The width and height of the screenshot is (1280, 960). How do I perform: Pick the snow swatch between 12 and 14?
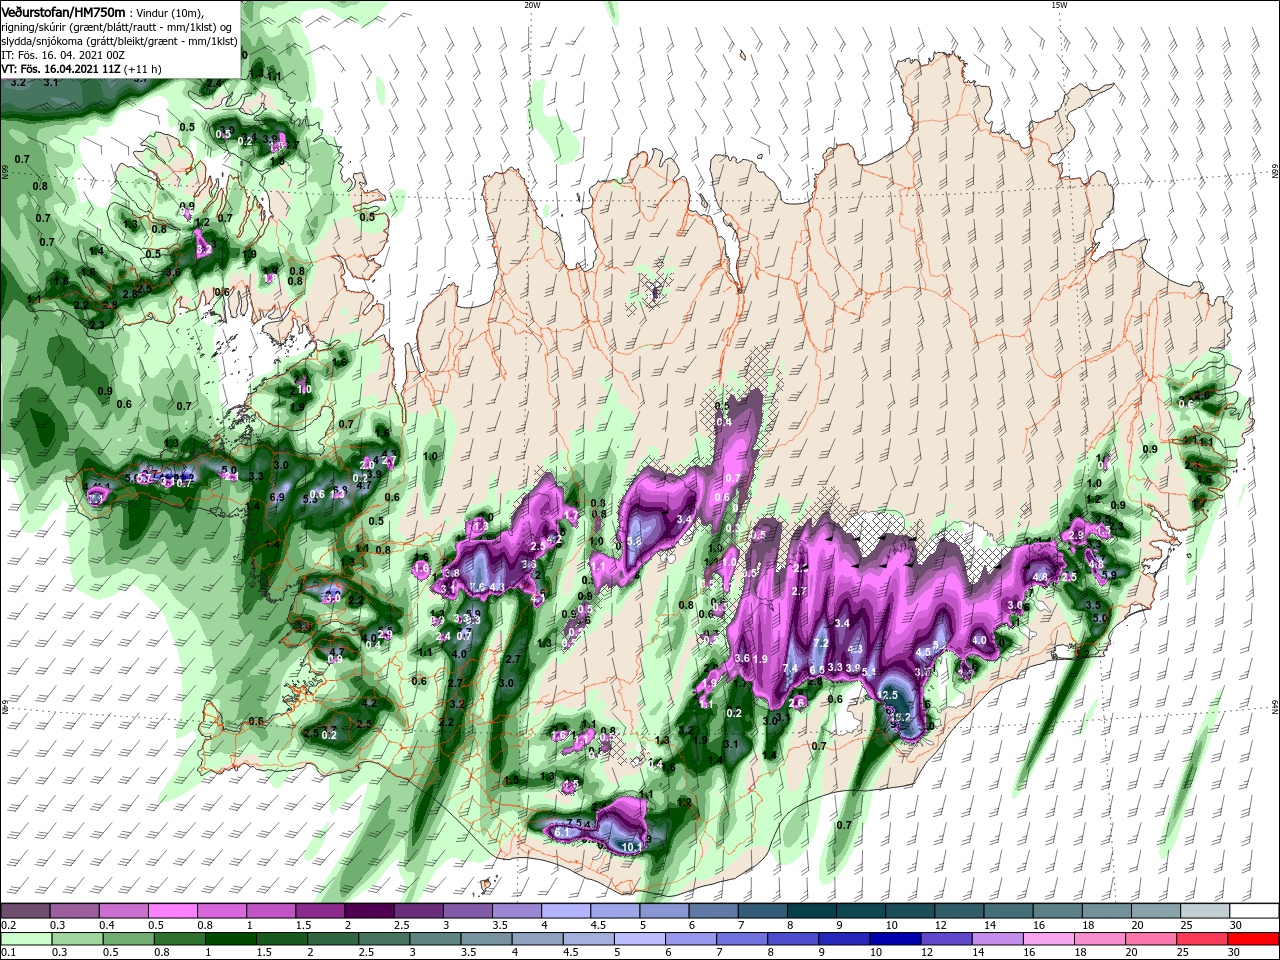959,911
